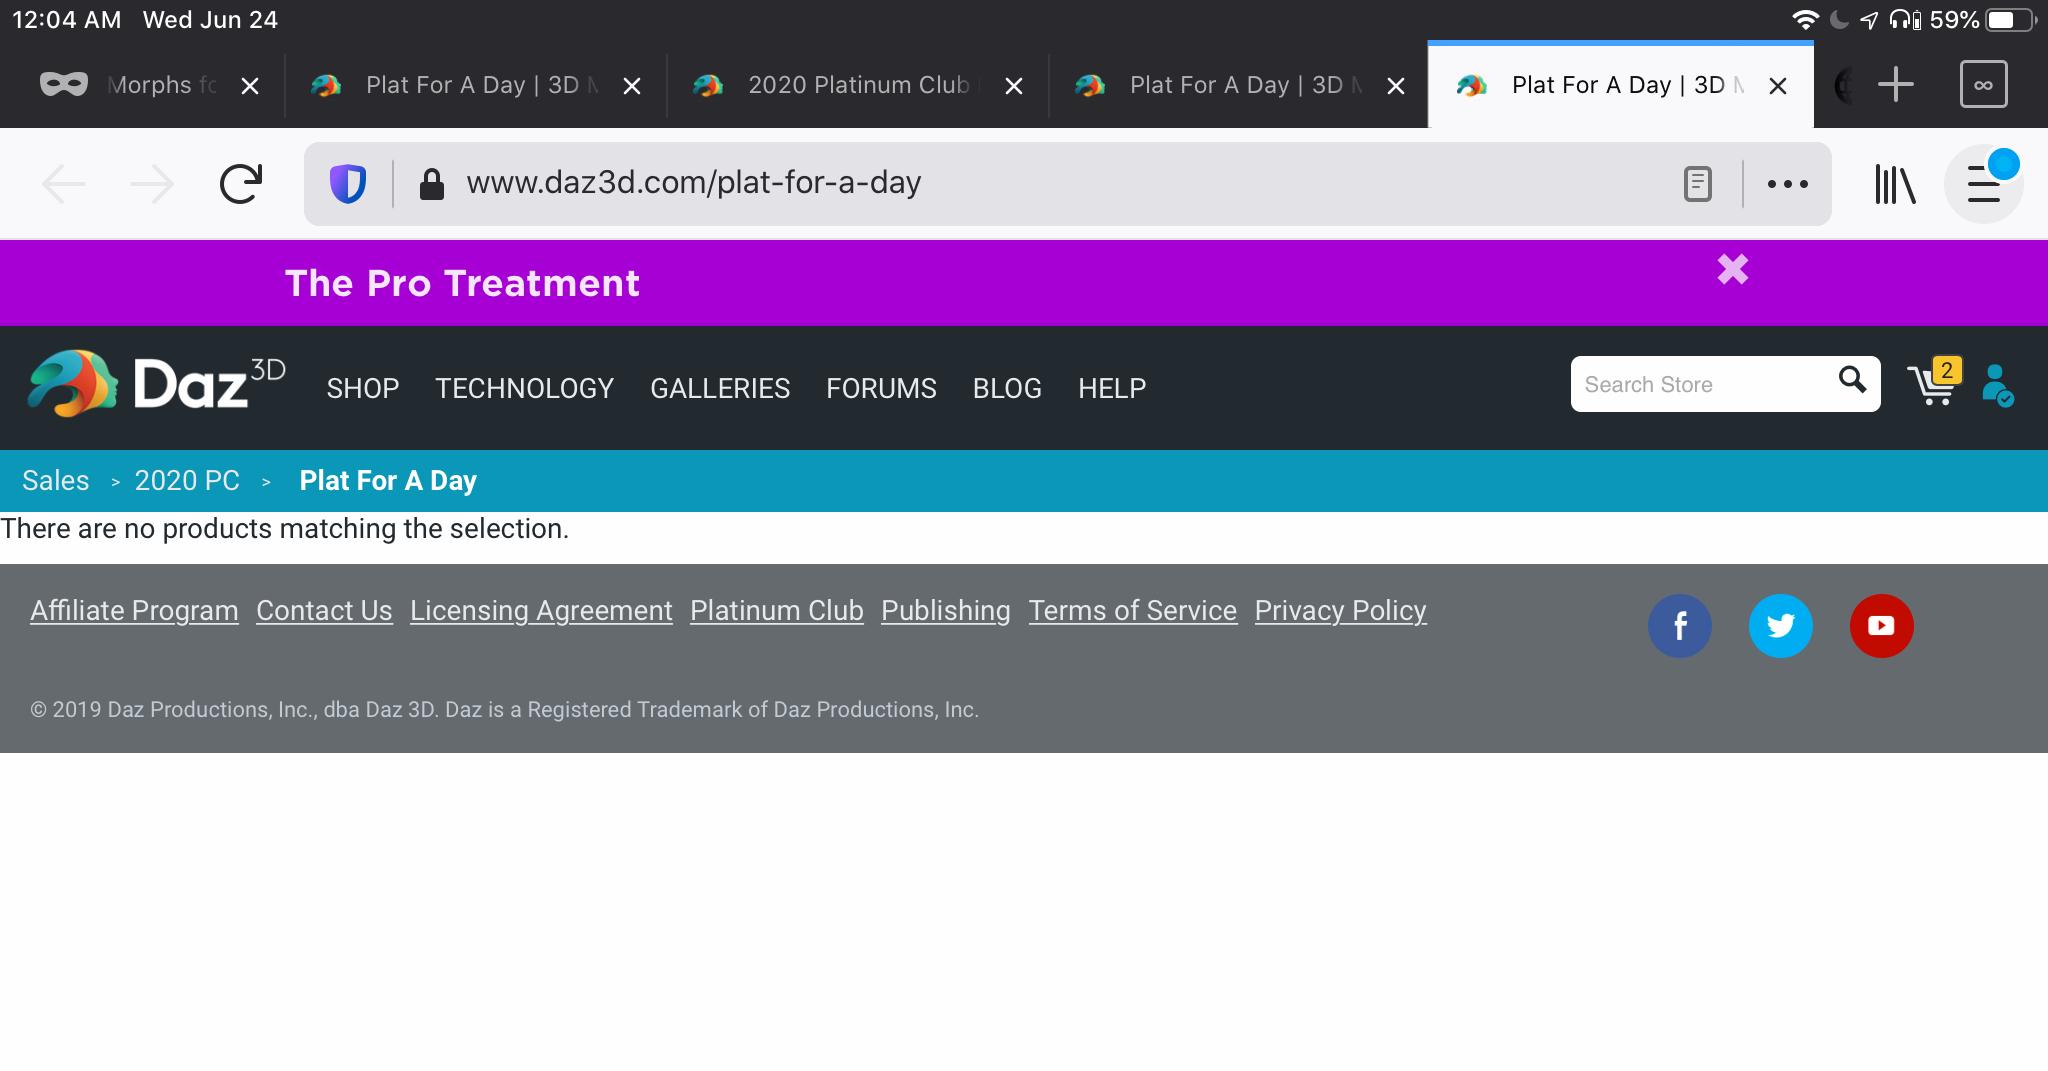
Task: Open the tracking protection shield icon
Action: (348, 184)
